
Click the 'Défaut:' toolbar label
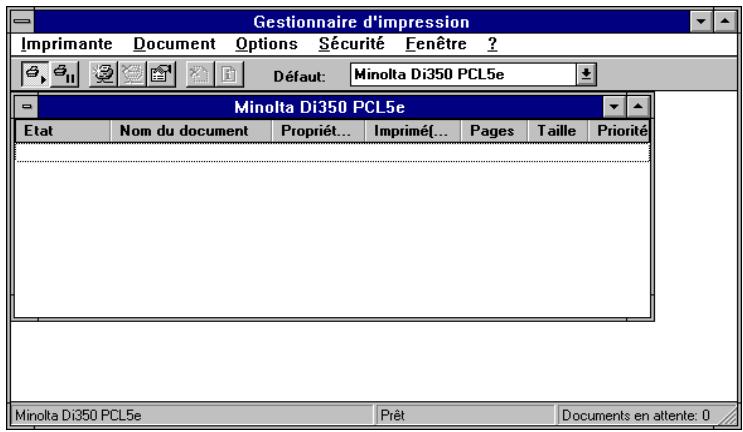(299, 76)
